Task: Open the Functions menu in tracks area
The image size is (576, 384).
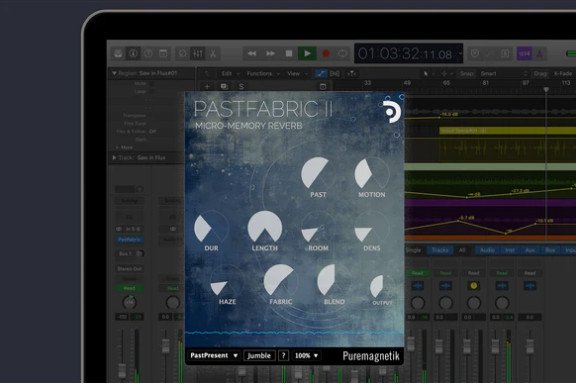Action: 262,73
